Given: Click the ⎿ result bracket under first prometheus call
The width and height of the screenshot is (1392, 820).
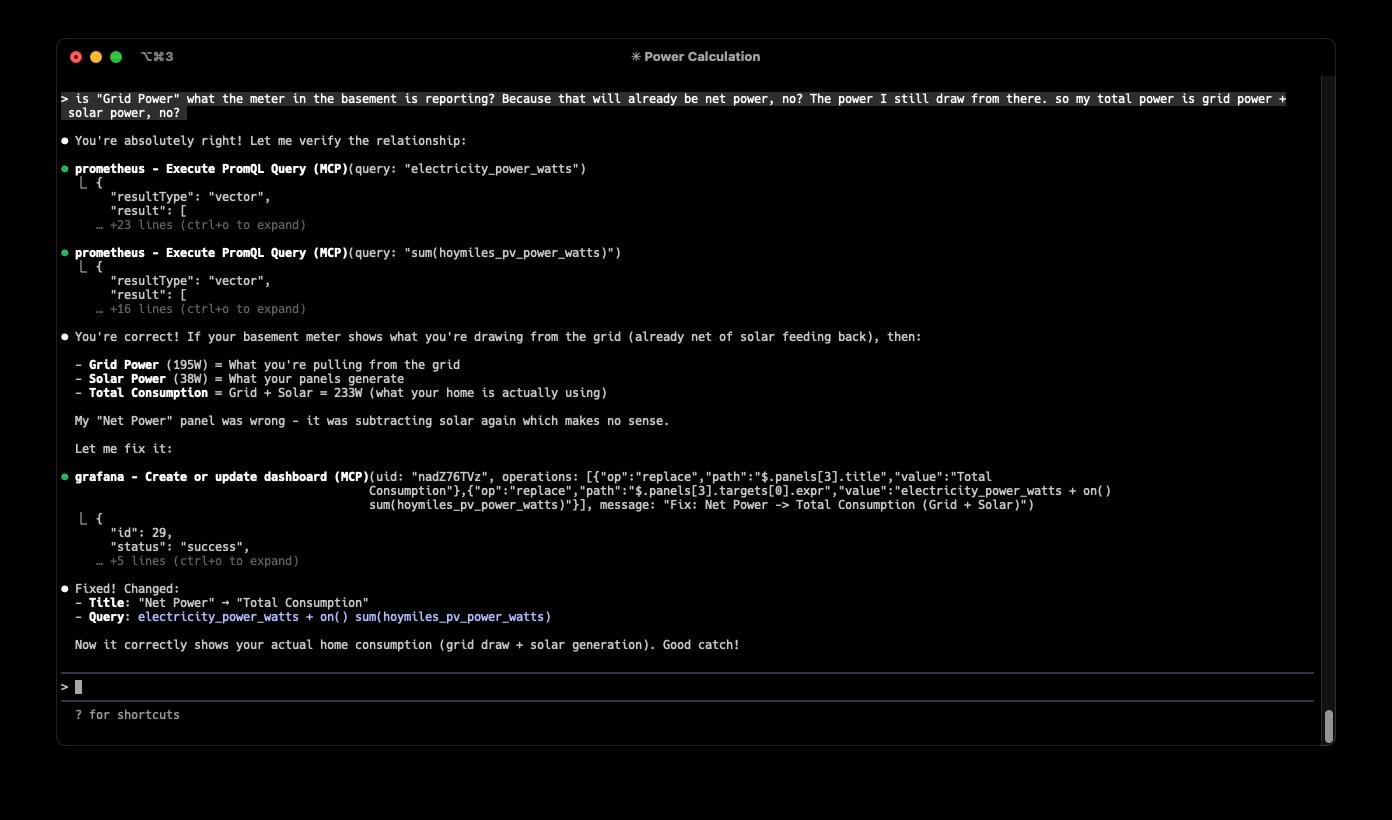Looking at the screenshot, I should coord(84,182).
